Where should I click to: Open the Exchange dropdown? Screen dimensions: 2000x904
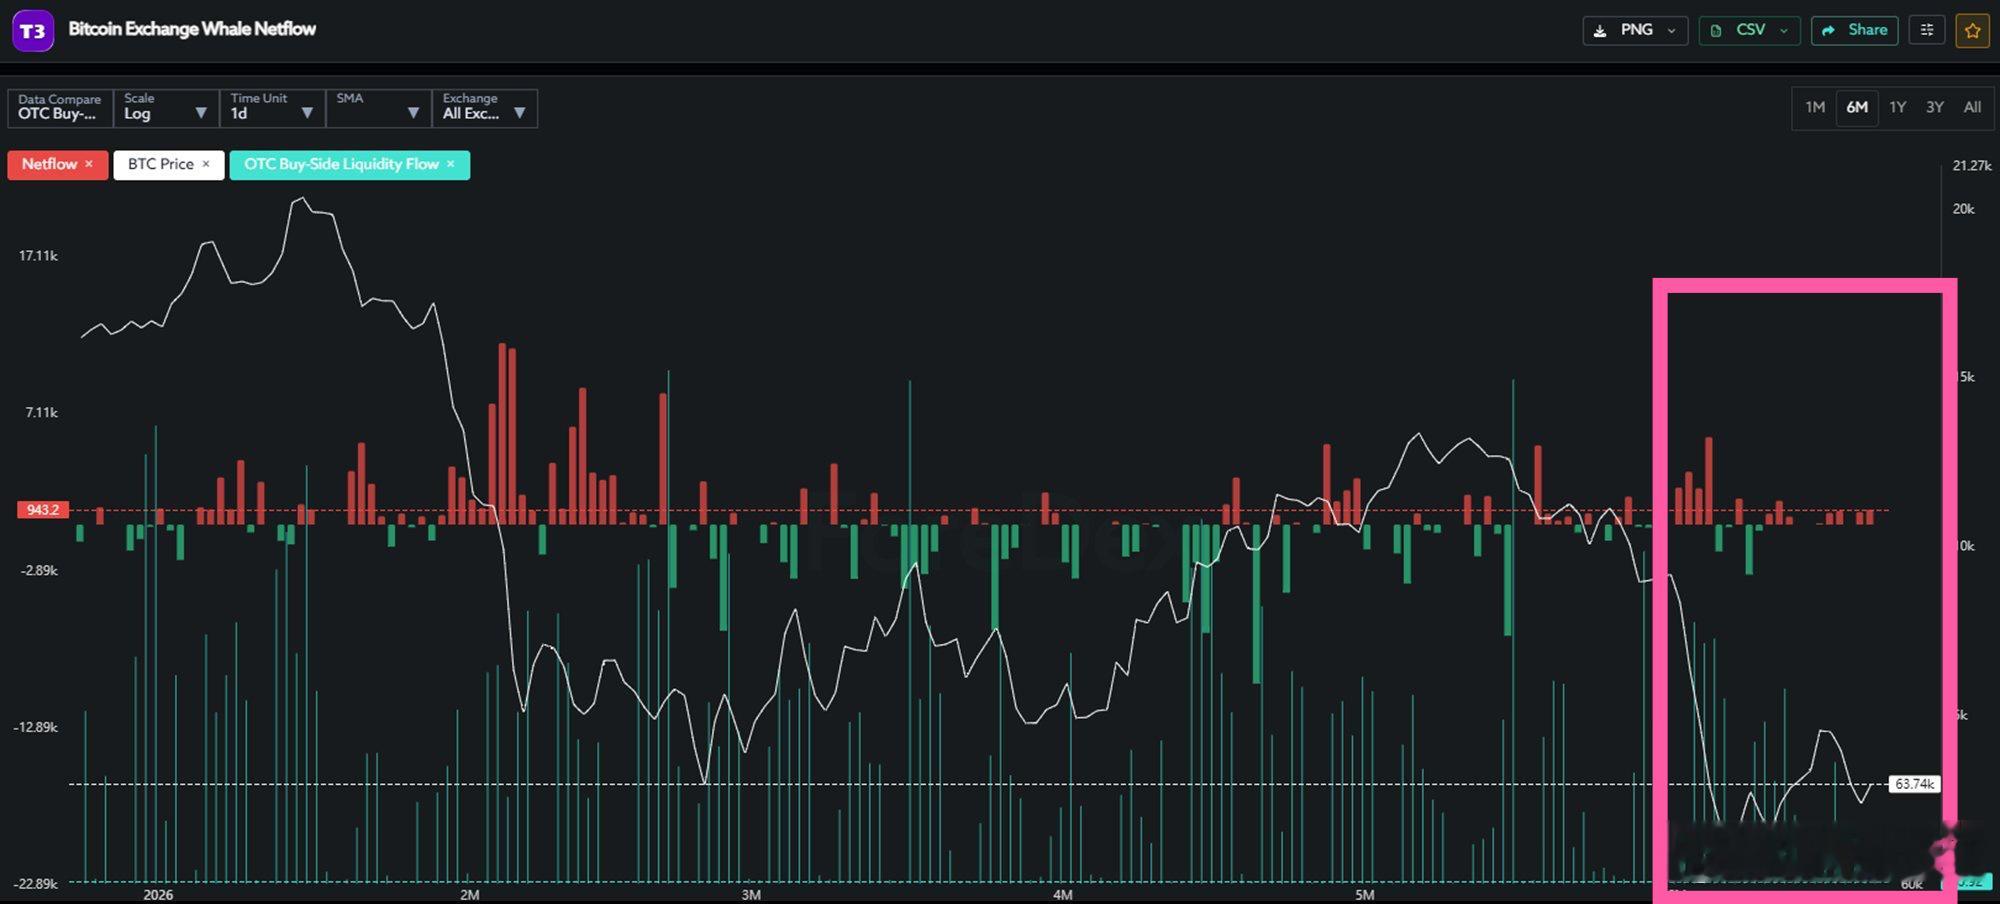coord(484,108)
